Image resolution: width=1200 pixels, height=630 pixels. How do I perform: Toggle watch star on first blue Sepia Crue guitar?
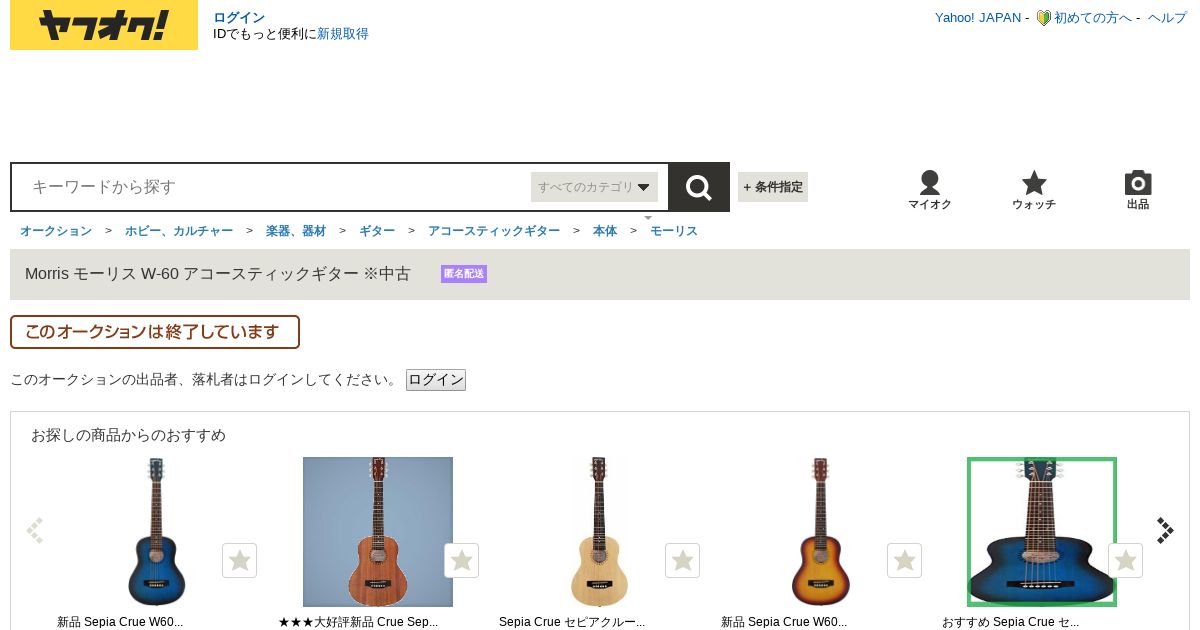coord(239,560)
